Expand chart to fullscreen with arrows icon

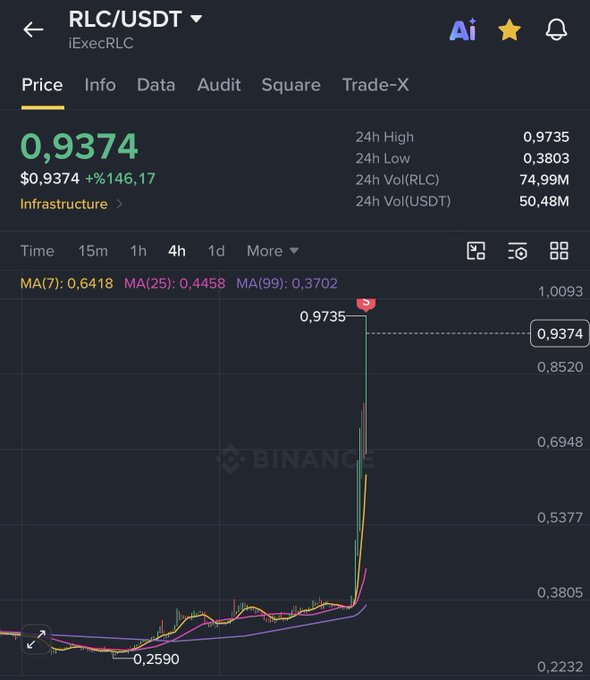pyautogui.click(x=36, y=639)
